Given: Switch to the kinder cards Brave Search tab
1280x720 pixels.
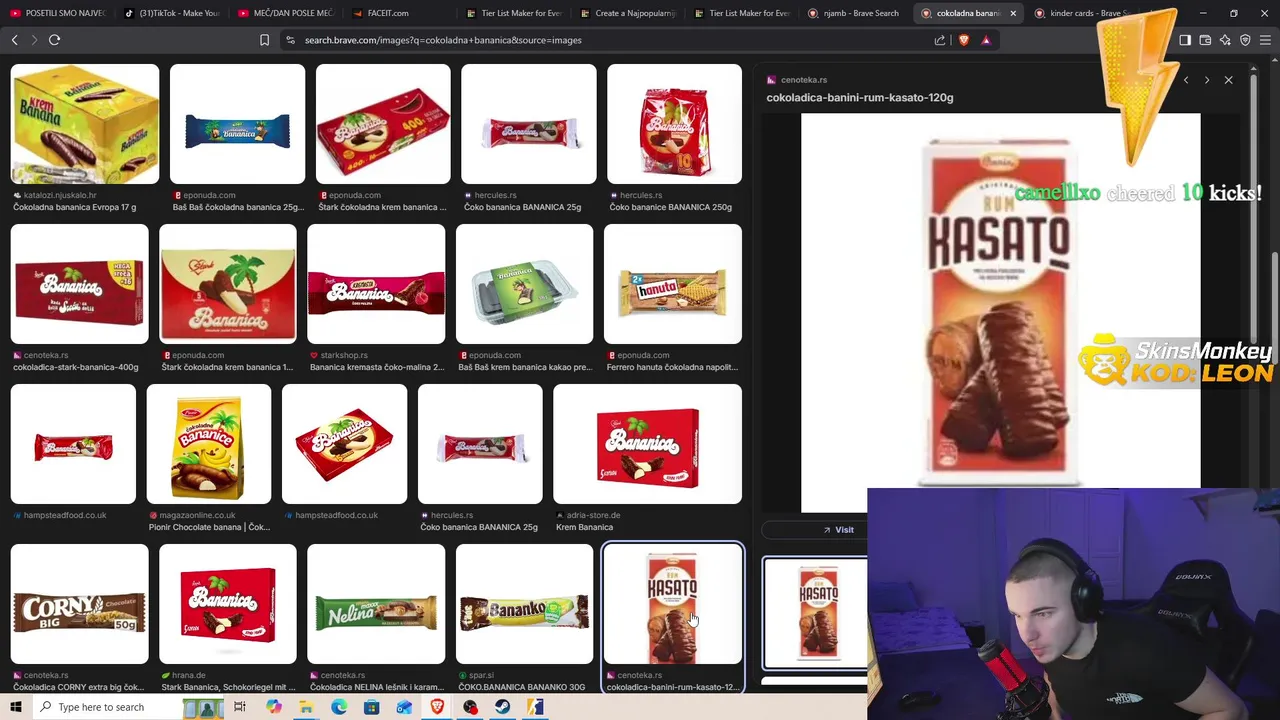Looking at the screenshot, I should (1084, 13).
